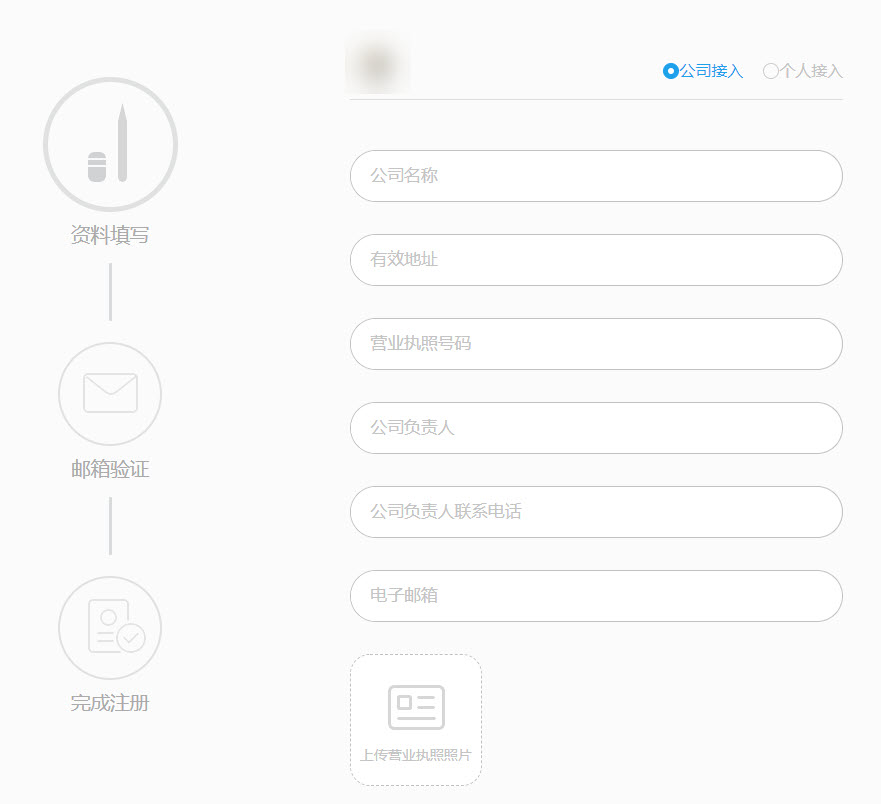The height and width of the screenshot is (804, 881).
Task: Open the blurred logo image at the top
Action: click(x=377, y=62)
